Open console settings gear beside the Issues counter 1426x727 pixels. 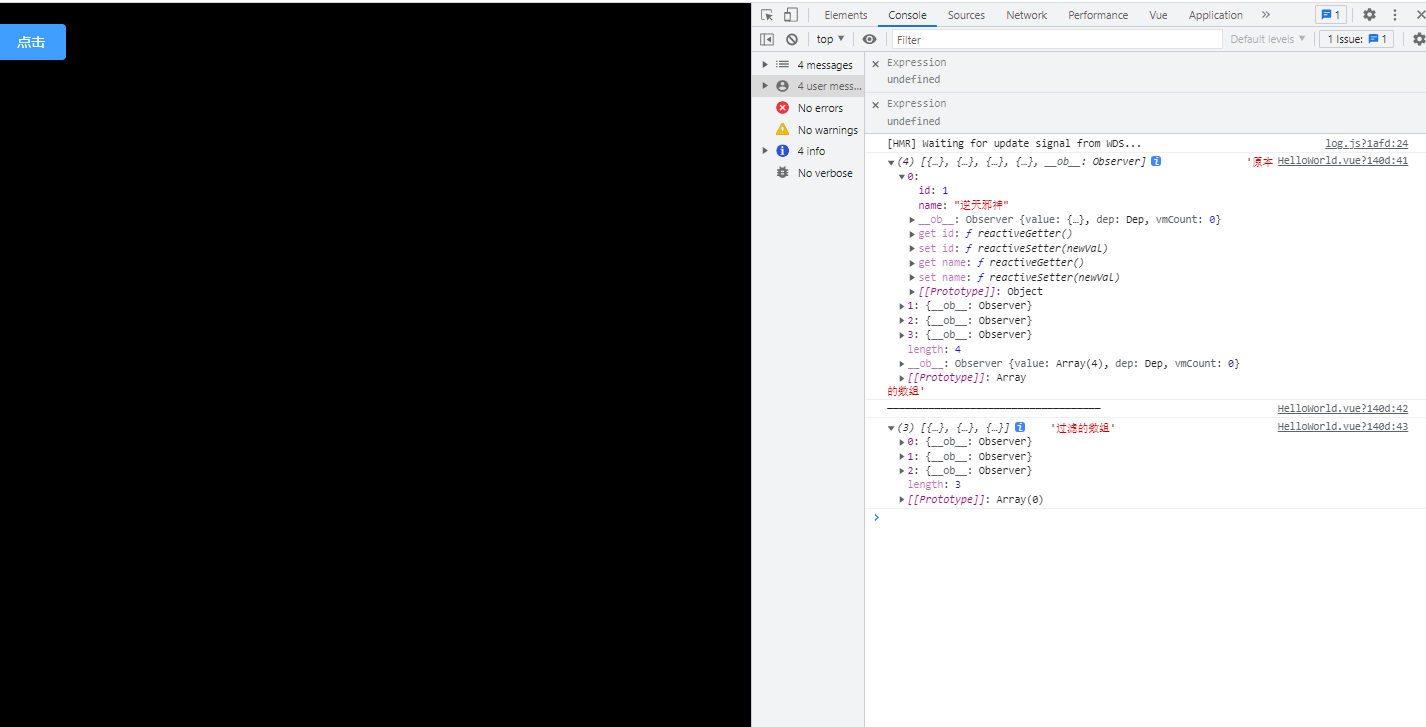click(x=1419, y=39)
